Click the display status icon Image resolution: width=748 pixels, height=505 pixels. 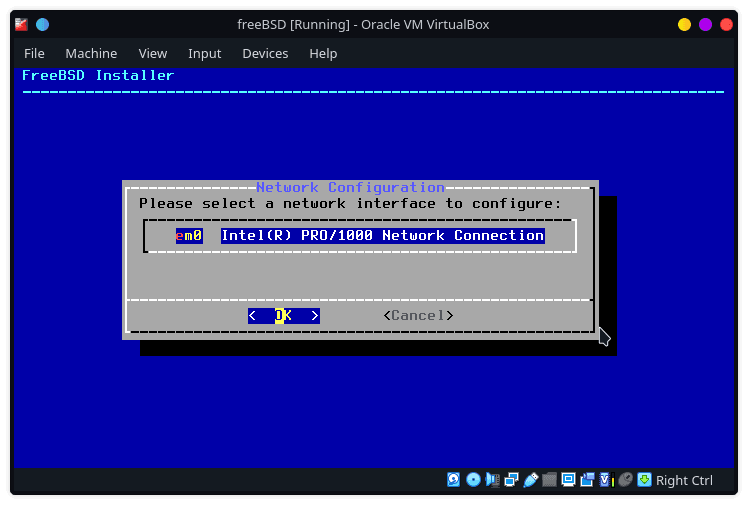click(568, 480)
